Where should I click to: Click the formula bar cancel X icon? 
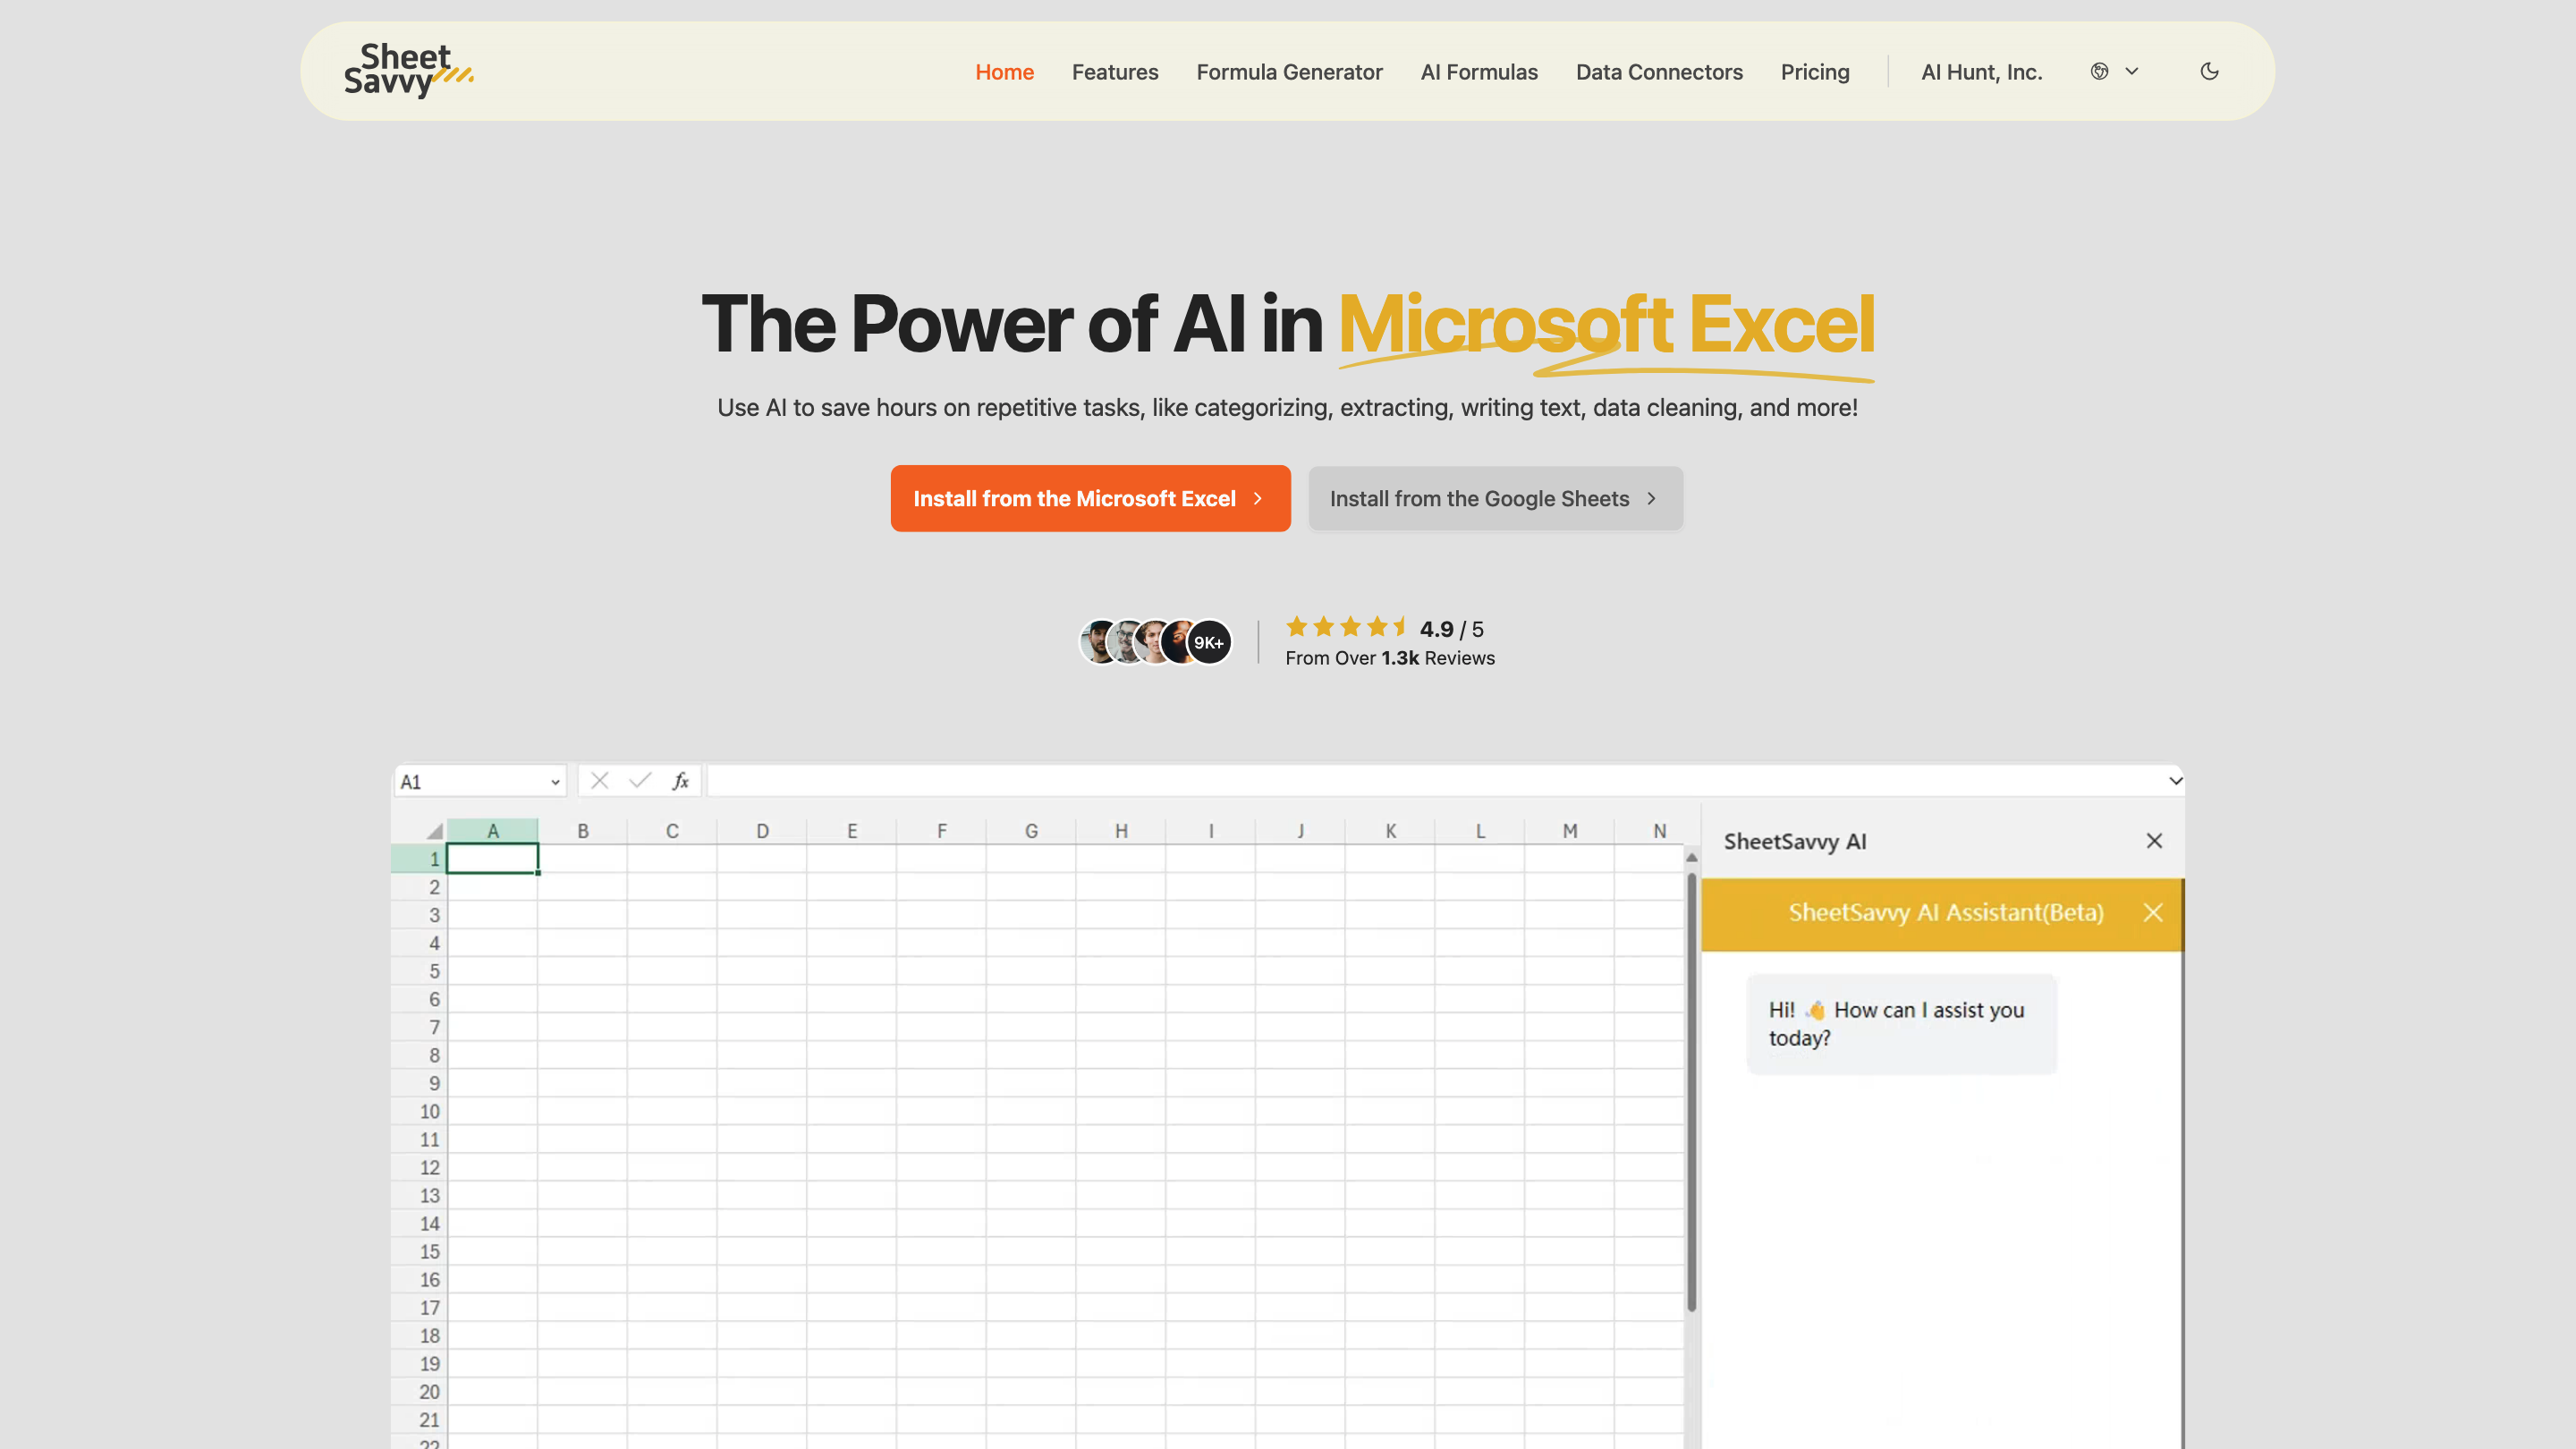pyautogui.click(x=600, y=781)
